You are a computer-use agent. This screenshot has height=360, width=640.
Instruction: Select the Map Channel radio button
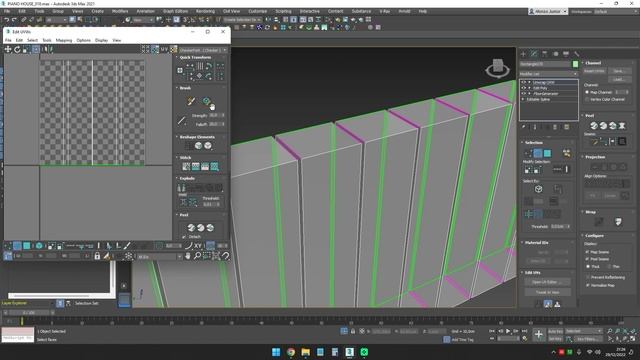pos(587,92)
